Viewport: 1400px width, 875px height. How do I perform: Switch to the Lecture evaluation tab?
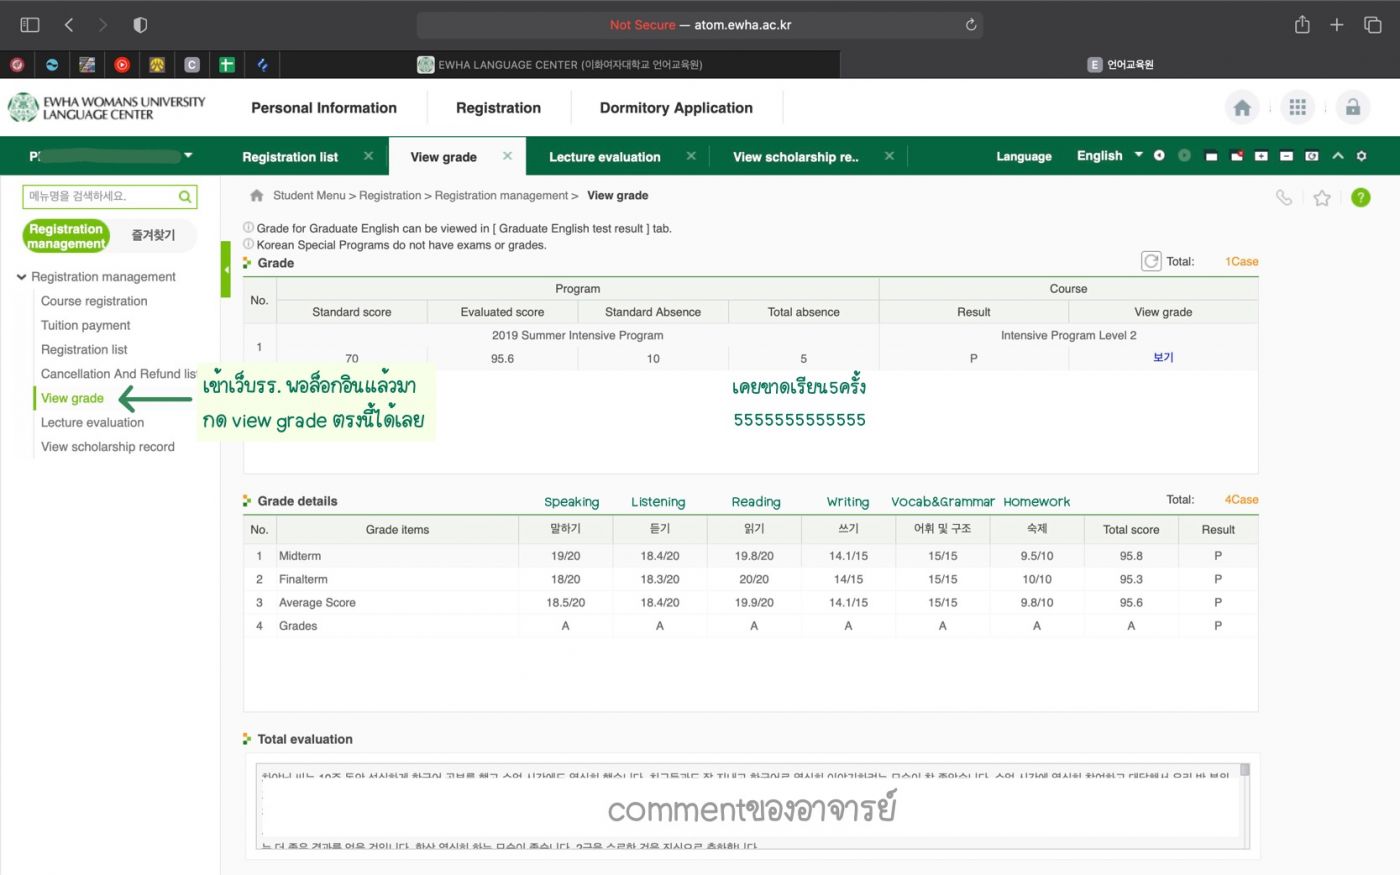(604, 157)
